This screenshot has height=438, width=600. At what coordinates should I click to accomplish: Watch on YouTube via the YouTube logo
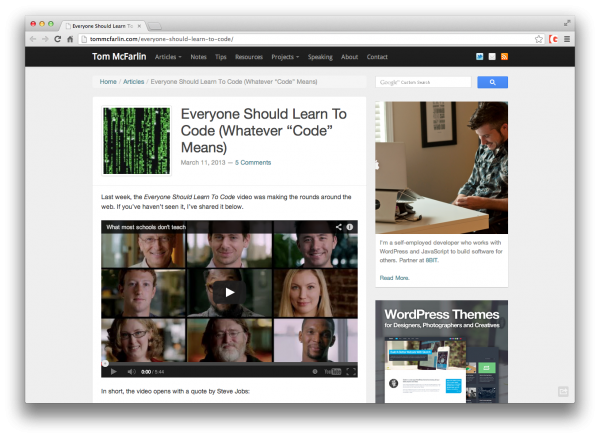click(x=333, y=371)
